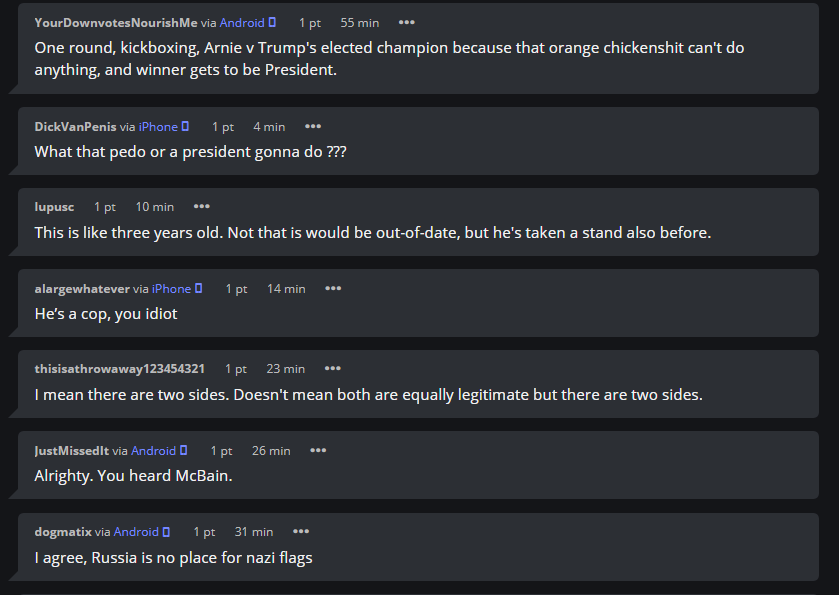Open three-dot menu on lupusc's comment
The height and width of the screenshot is (595, 839).
(202, 207)
